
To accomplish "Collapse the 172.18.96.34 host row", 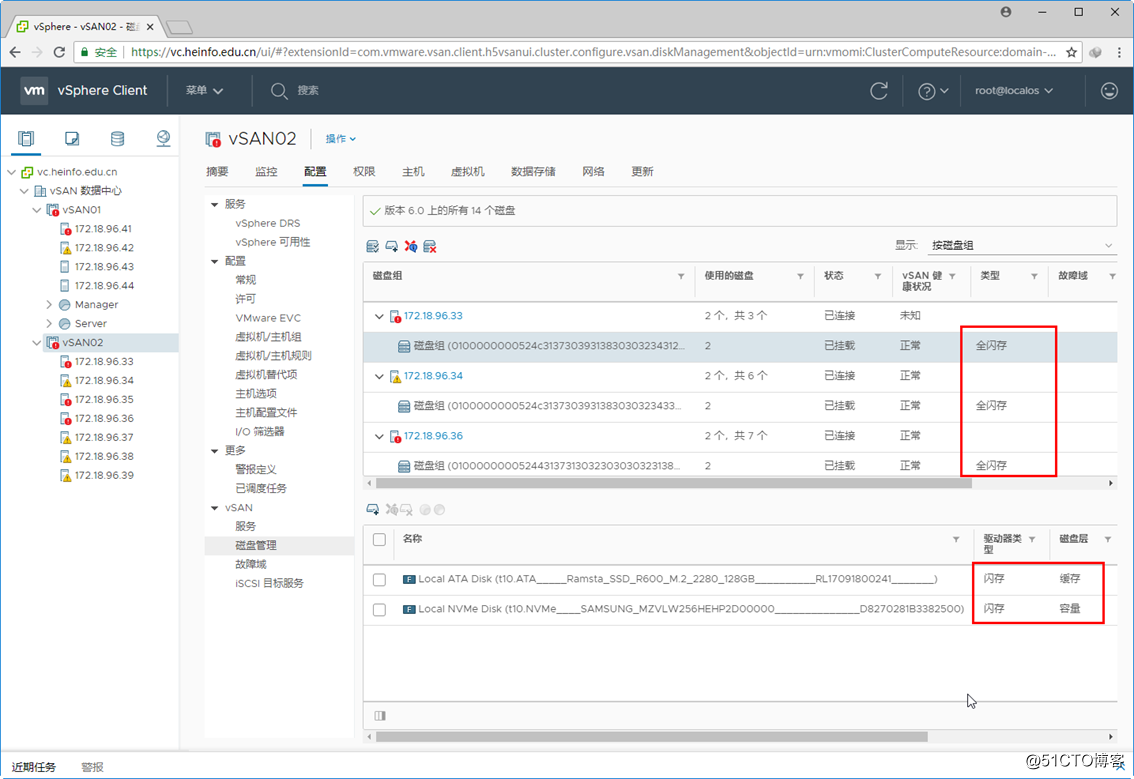I will (379, 376).
